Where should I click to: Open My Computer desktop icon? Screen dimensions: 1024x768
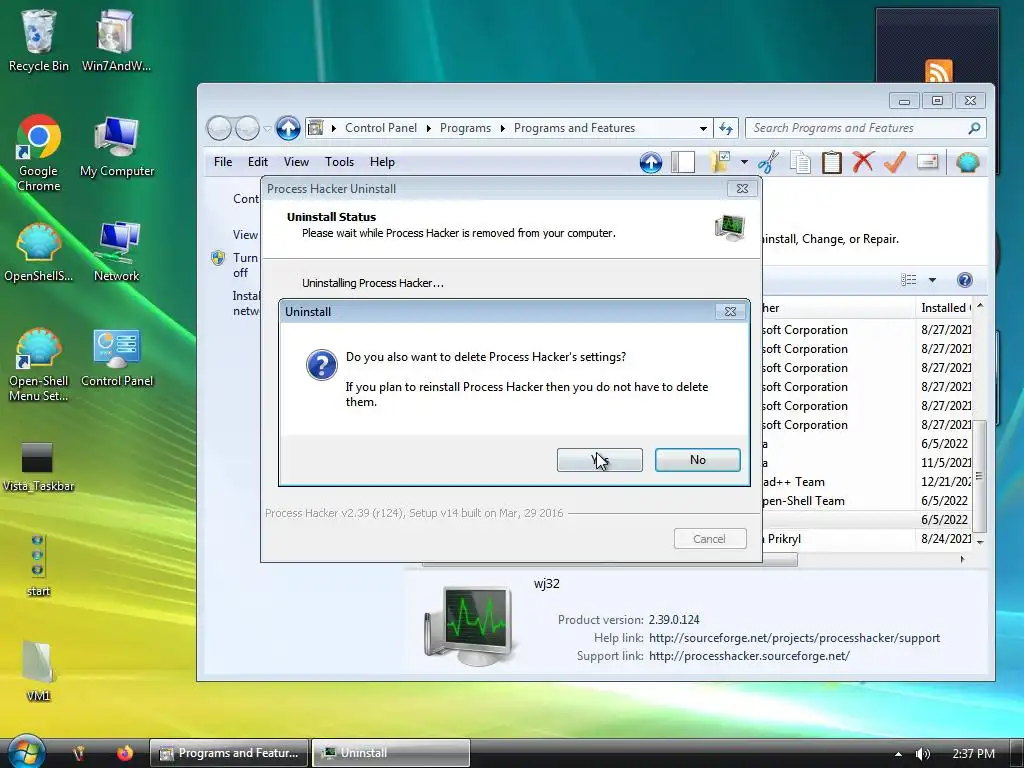(x=117, y=146)
